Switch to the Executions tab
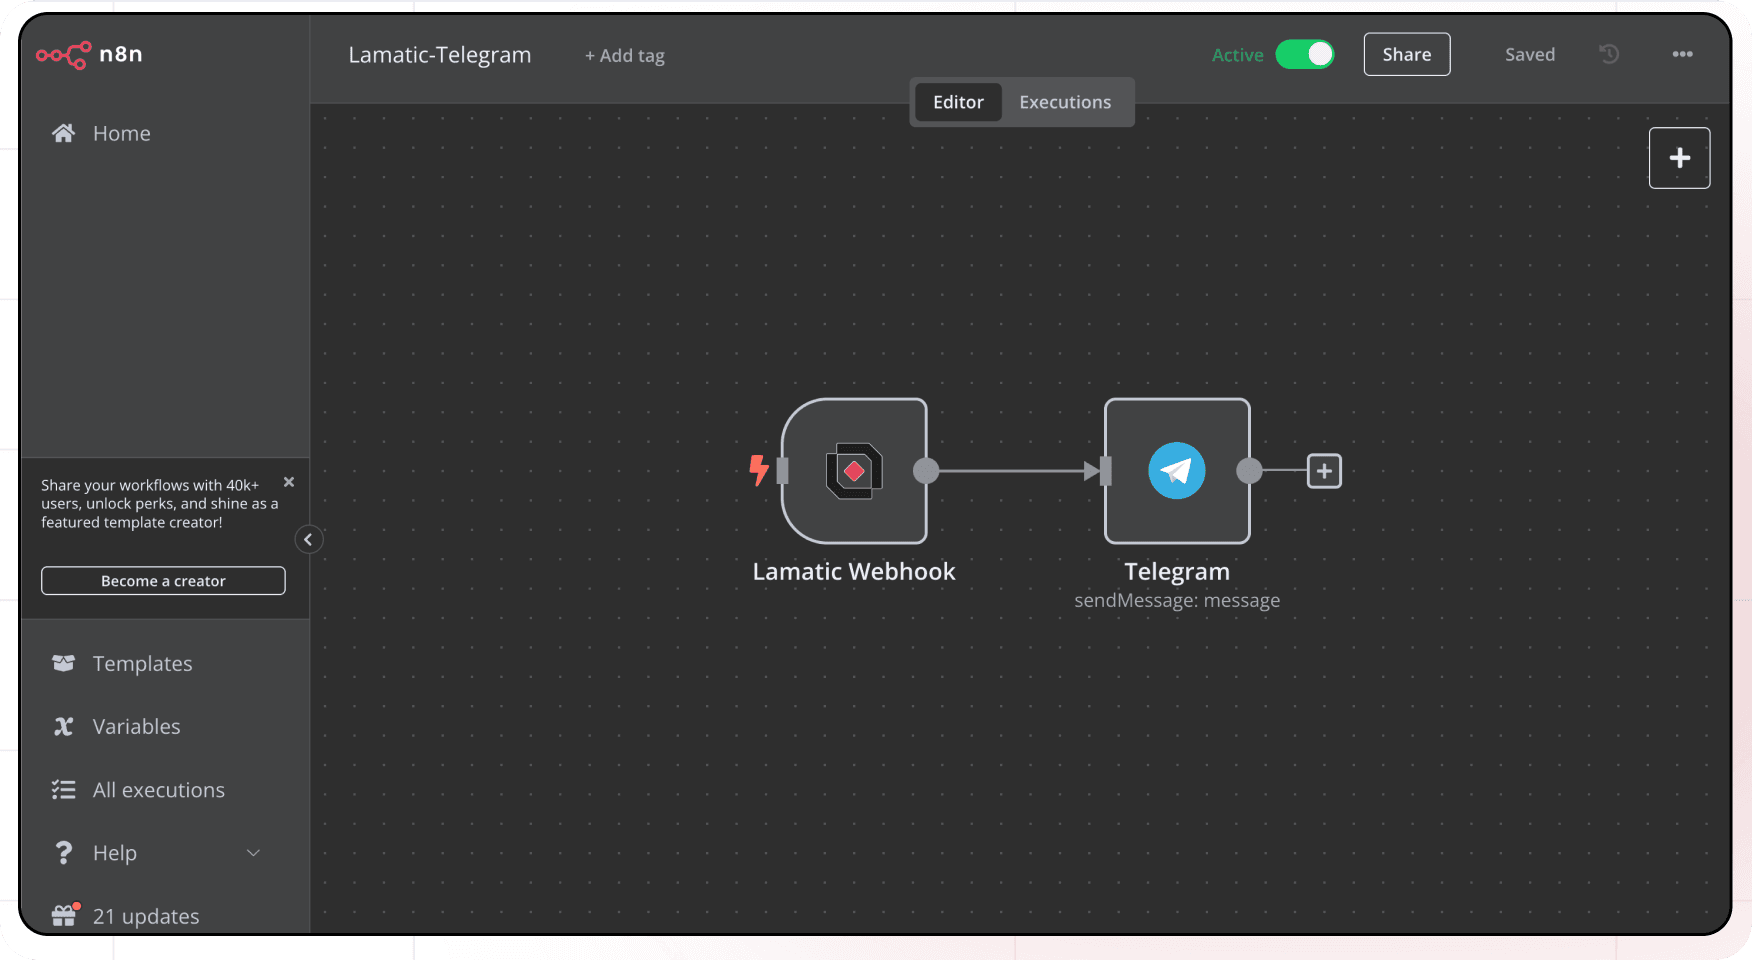 pyautogui.click(x=1065, y=102)
